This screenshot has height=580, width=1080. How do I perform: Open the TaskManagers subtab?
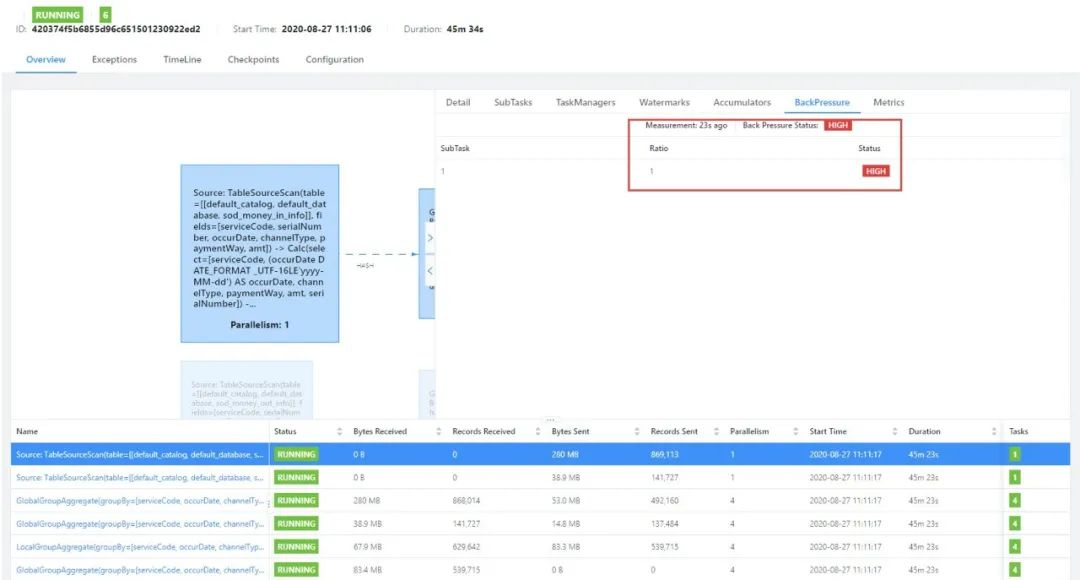585,102
